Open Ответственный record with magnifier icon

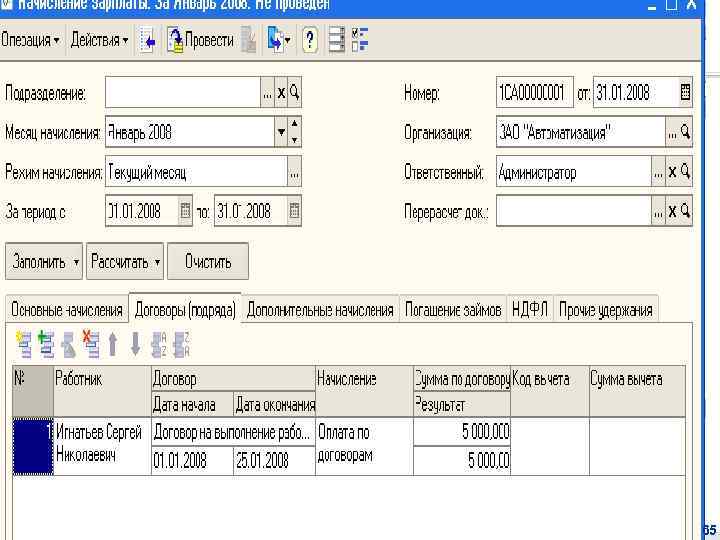tap(686, 172)
